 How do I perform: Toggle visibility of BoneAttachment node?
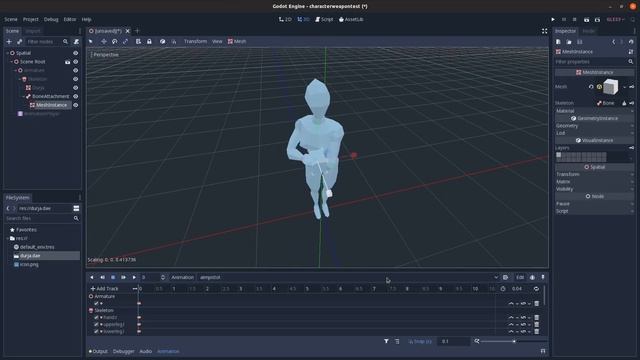tap(76, 96)
